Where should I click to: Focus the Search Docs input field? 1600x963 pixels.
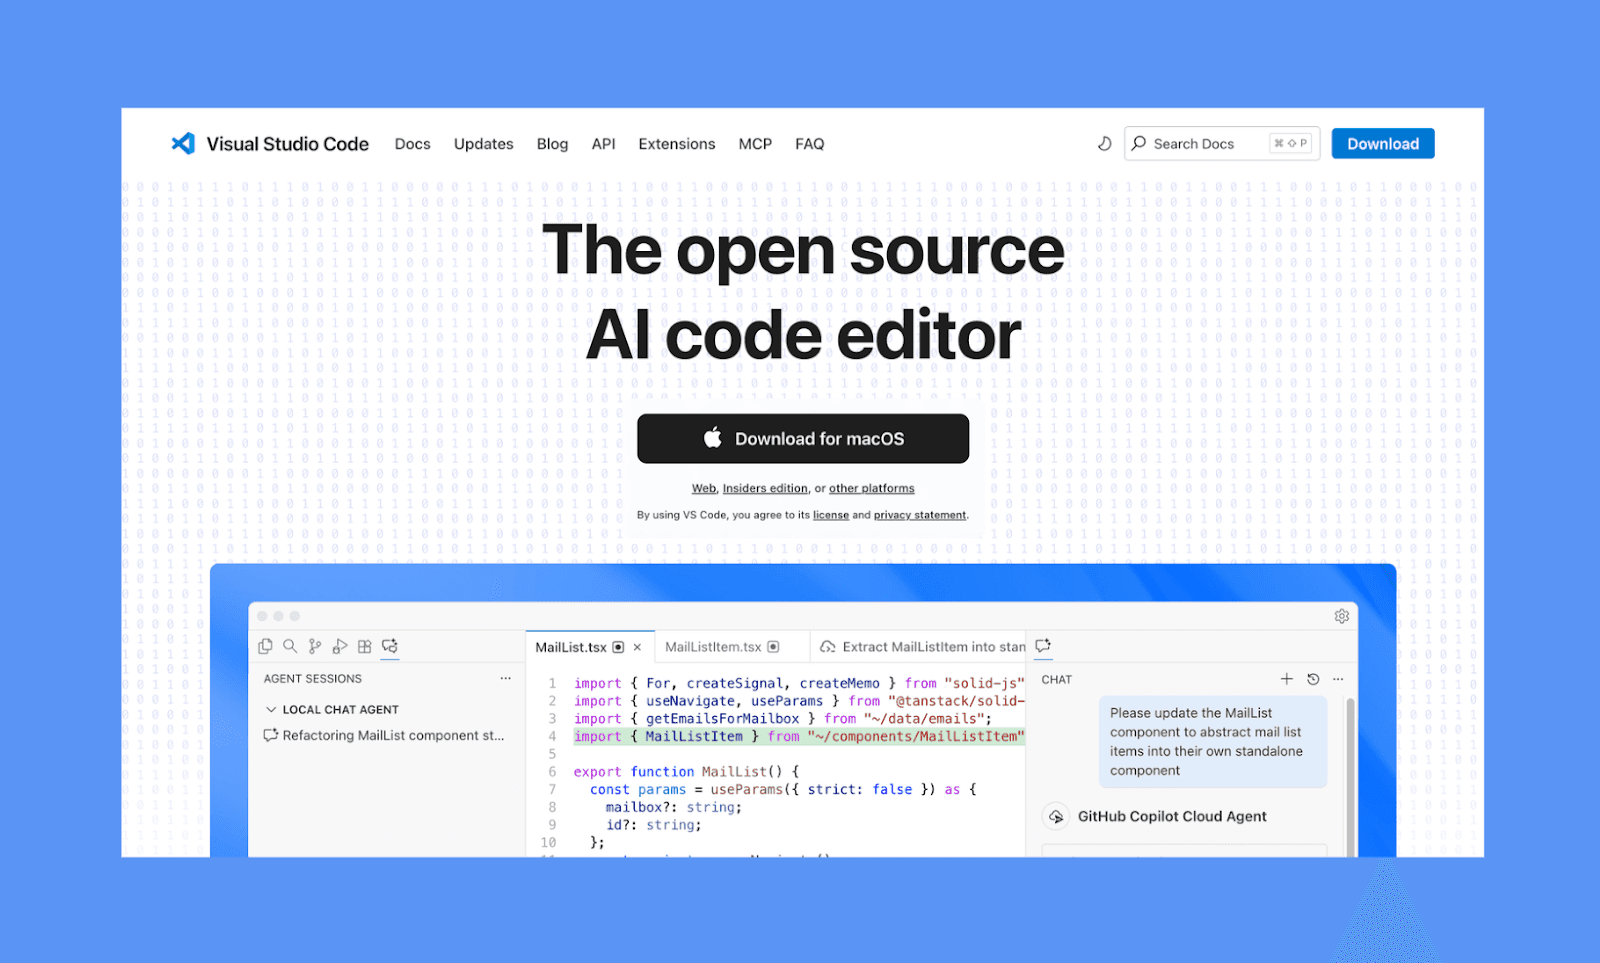[x=1222, y=143]
